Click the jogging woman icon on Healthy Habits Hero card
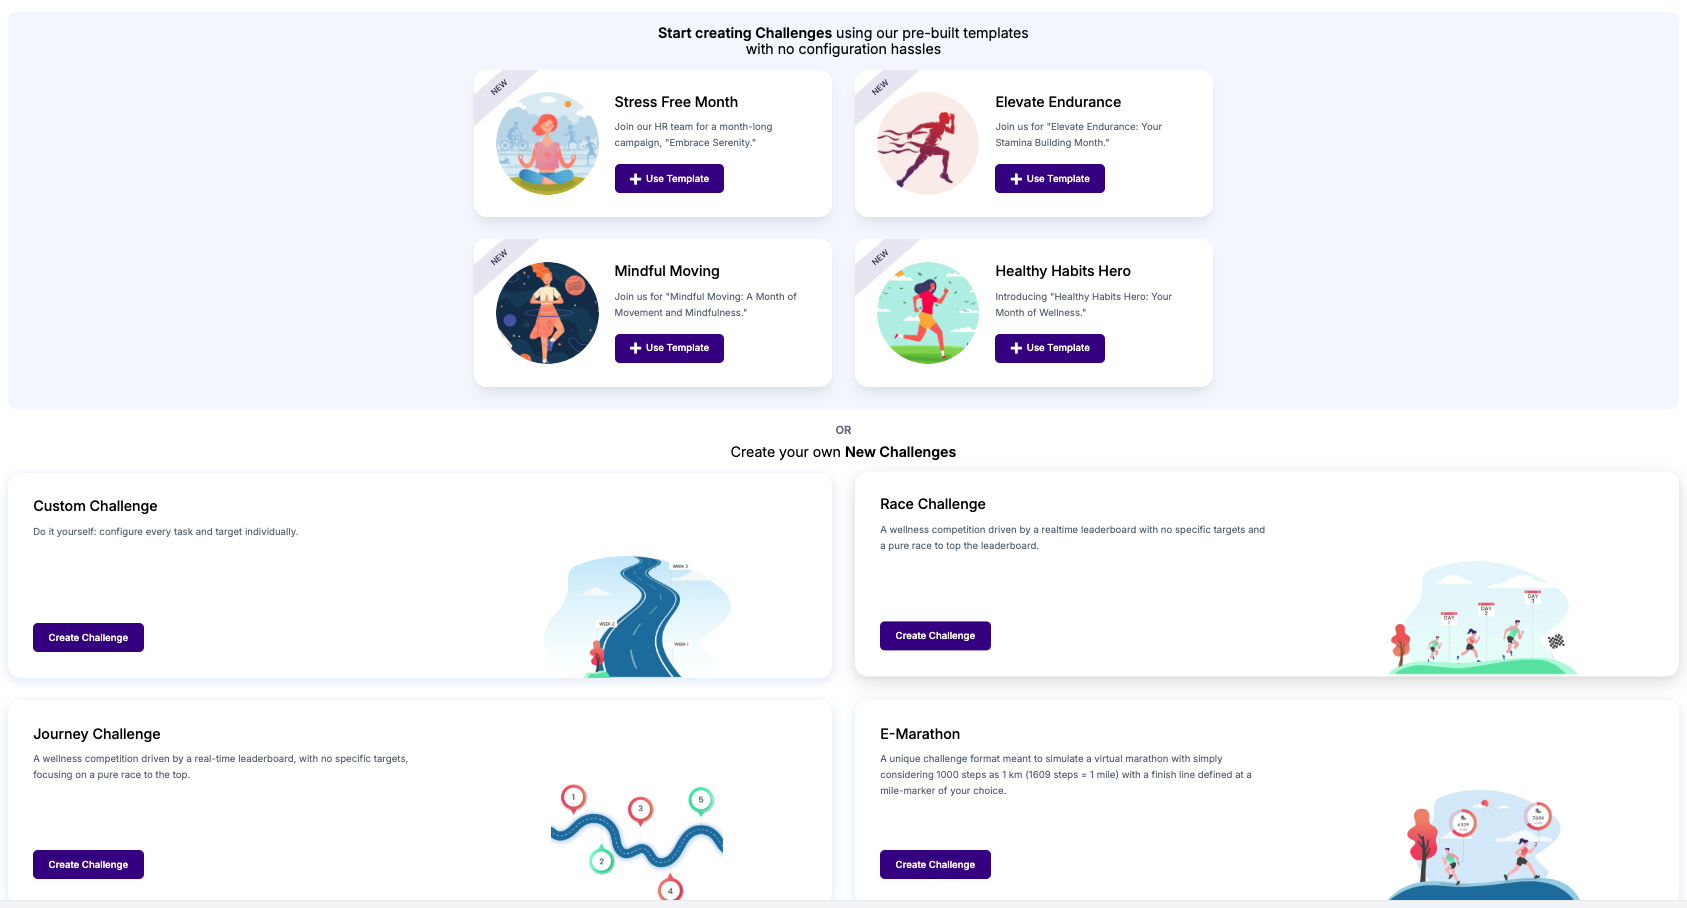Image resolution: width=1687 pixels, height=908 pixels. pyautogui.click(x=927, y=313)
